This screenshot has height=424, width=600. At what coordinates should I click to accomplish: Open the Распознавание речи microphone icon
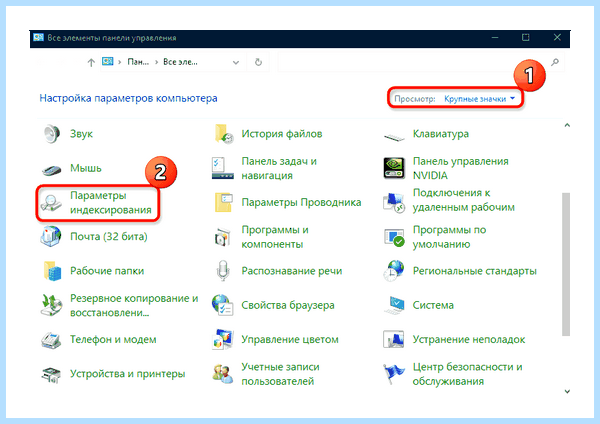223,271
